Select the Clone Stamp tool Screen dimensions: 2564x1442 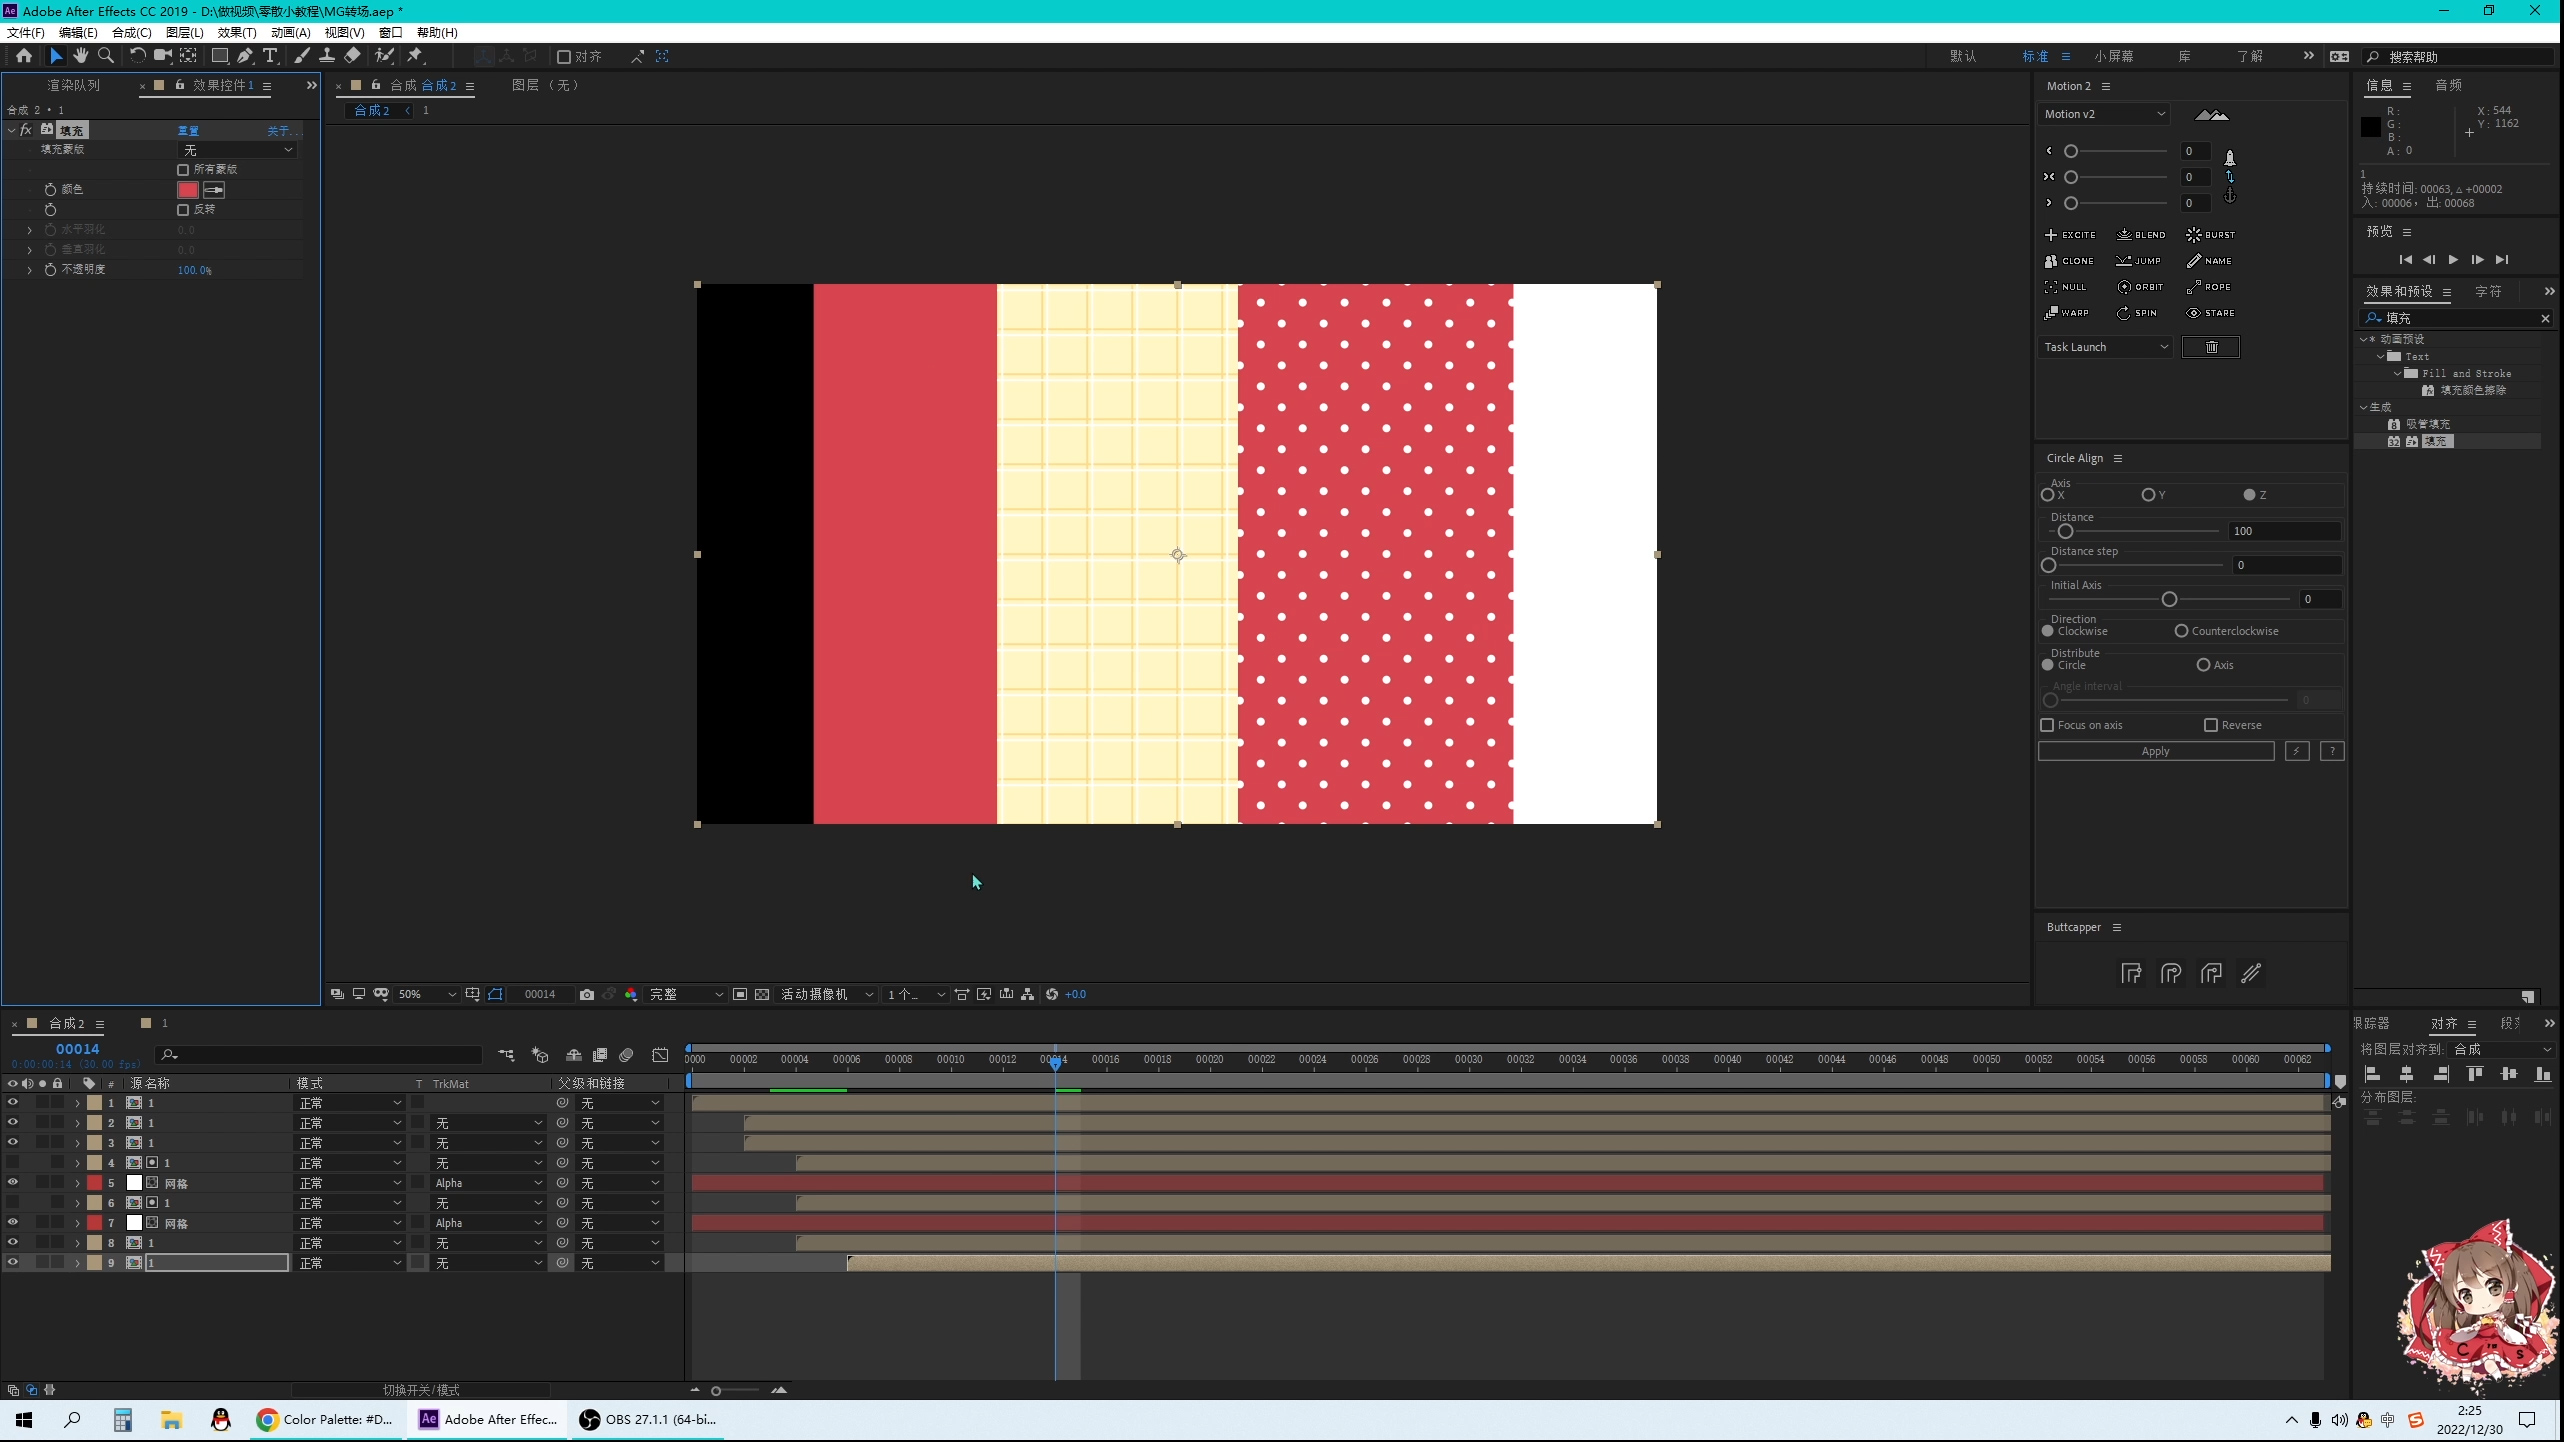[x=327, y=56]
